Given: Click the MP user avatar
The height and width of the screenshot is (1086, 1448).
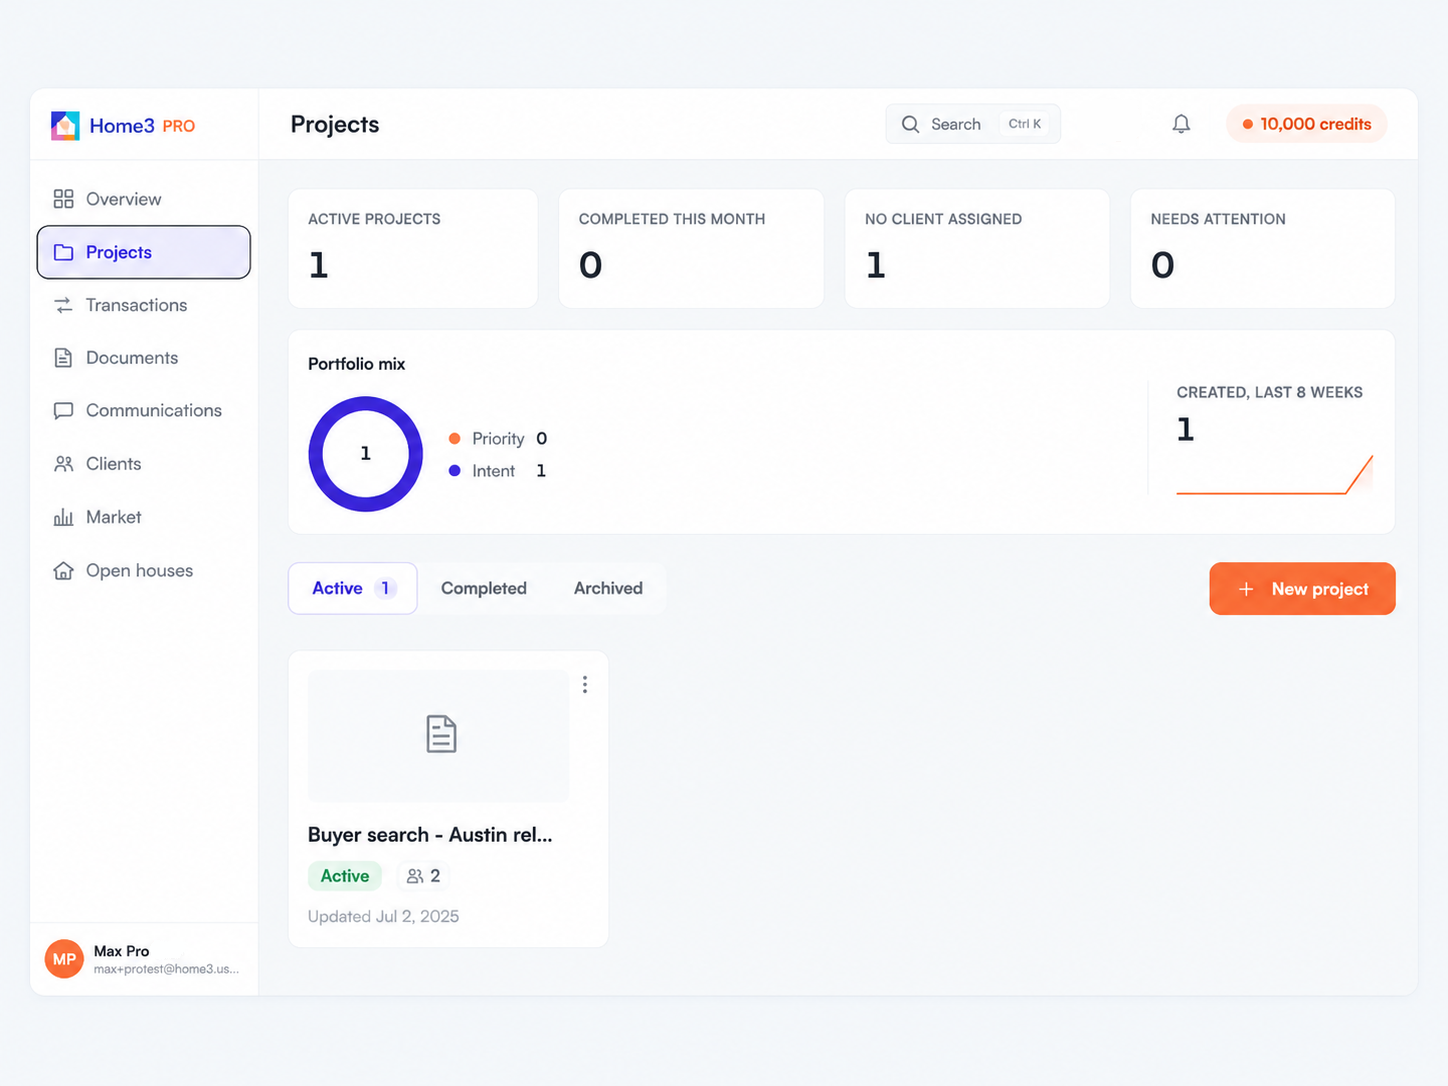Looking at the screenshot, I should (64, 959).
